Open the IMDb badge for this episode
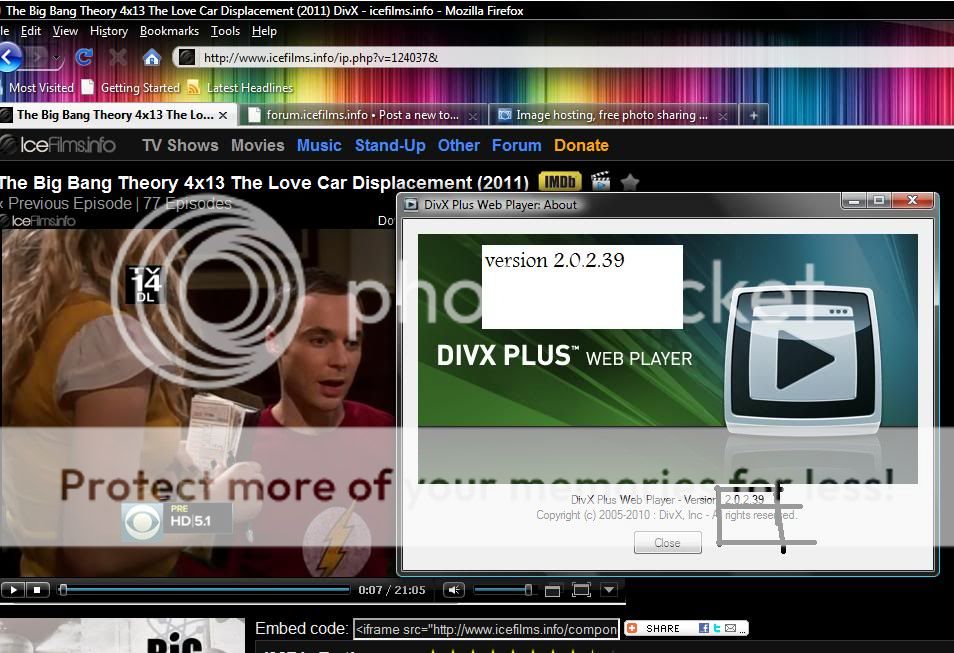 tap(560, 181)
